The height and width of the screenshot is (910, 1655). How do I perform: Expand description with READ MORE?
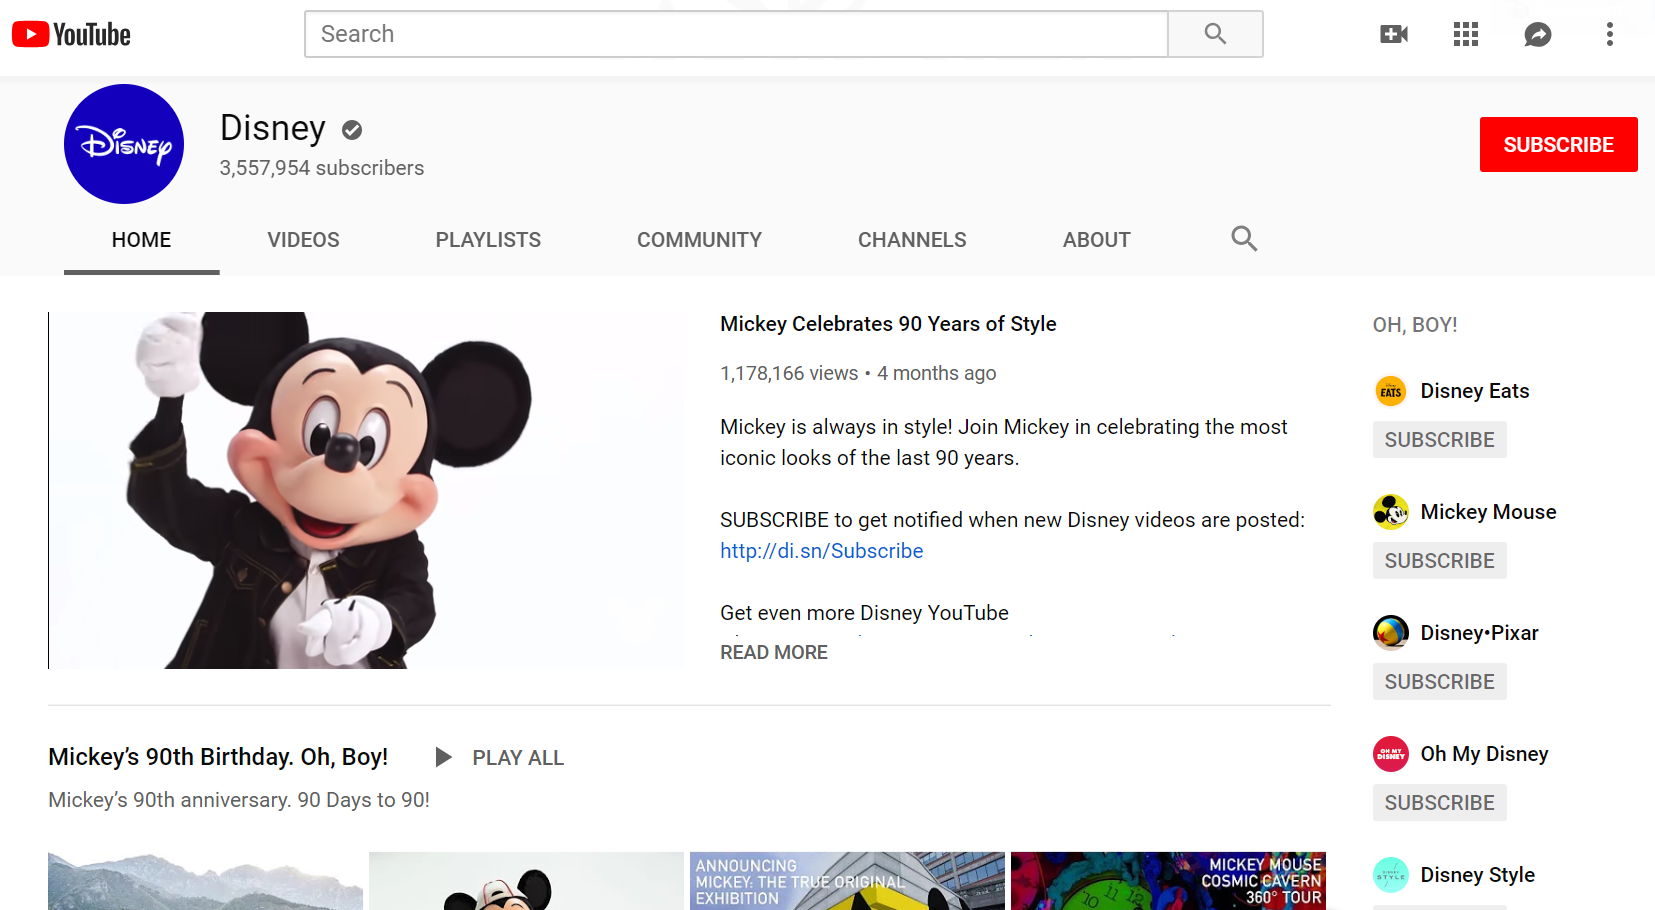(774, 652)
